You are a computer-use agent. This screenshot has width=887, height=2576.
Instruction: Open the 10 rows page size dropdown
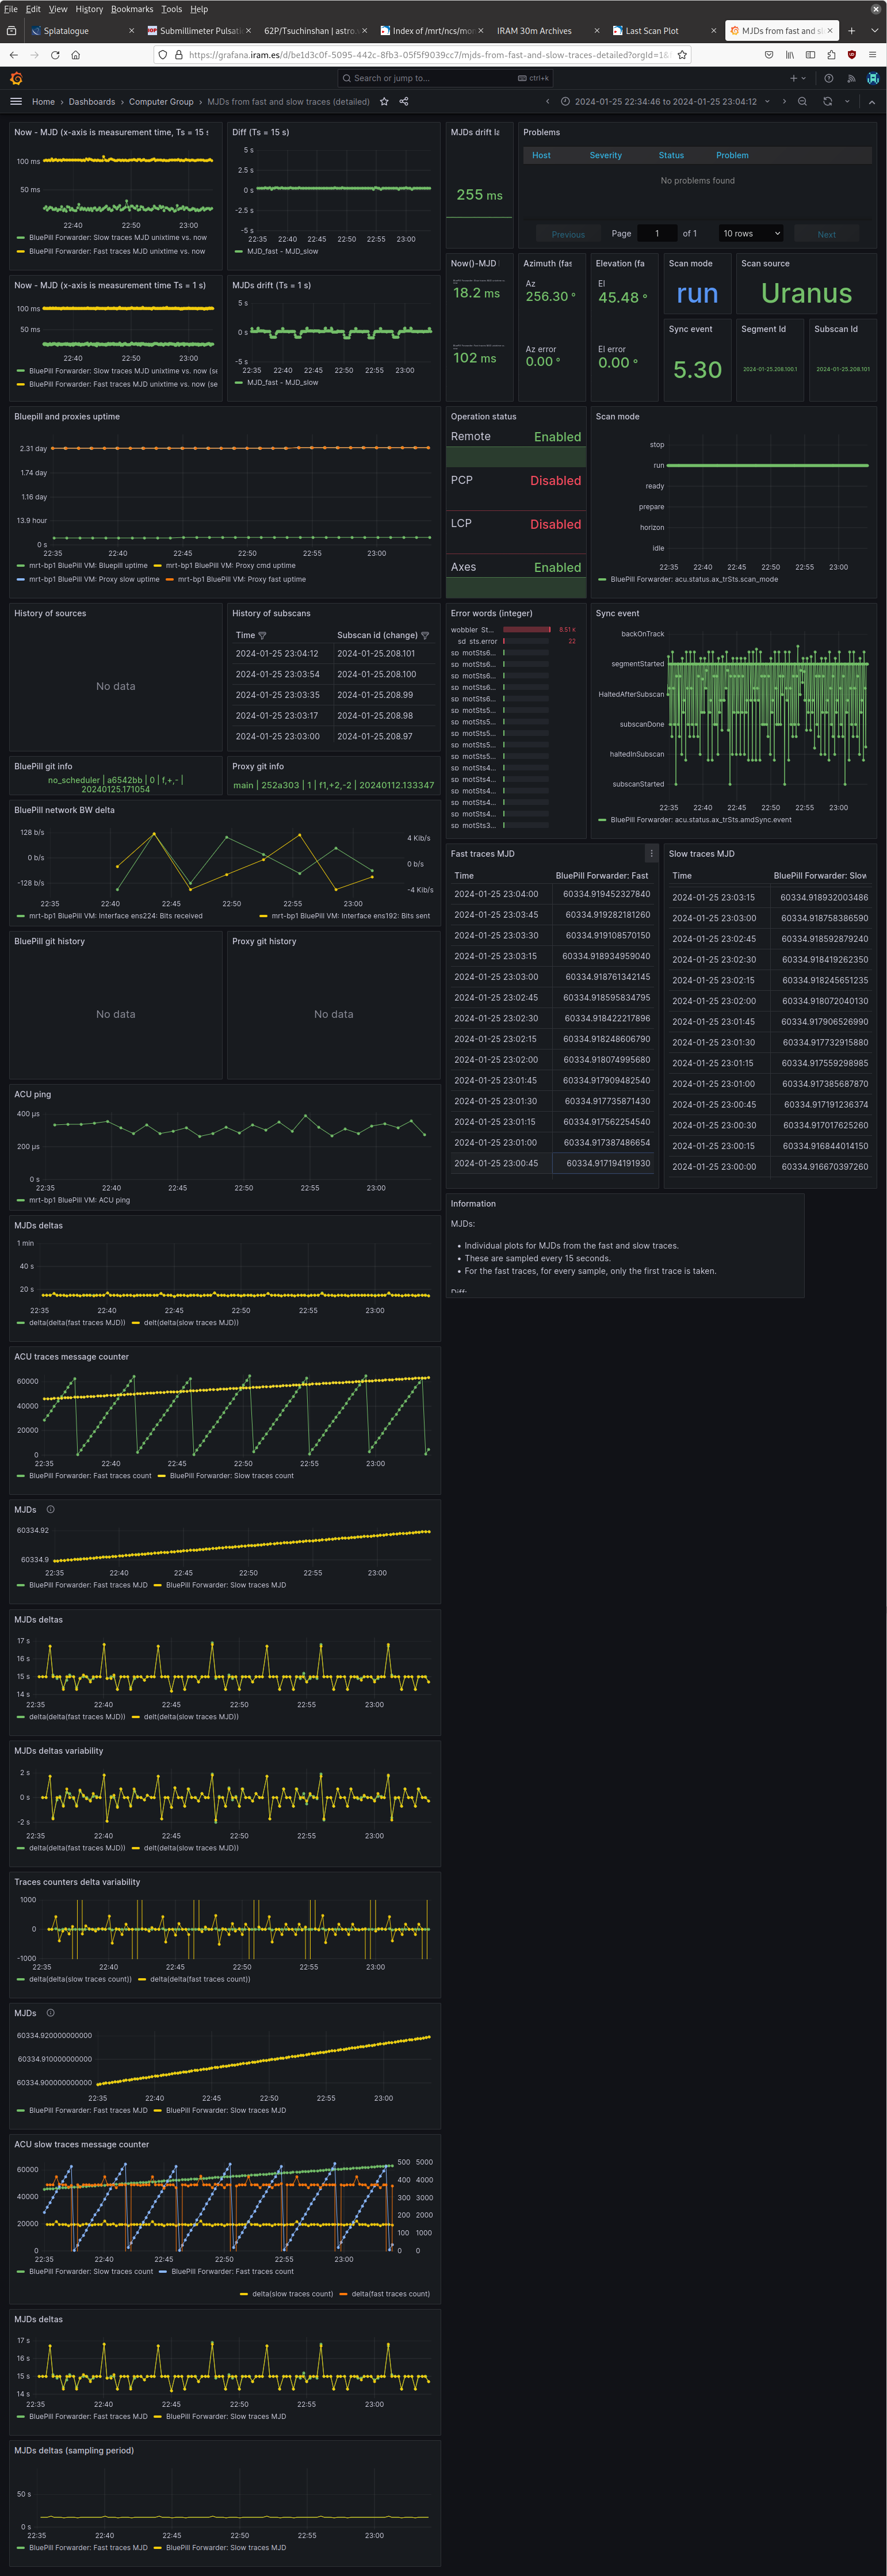click(x=751, y=234)
